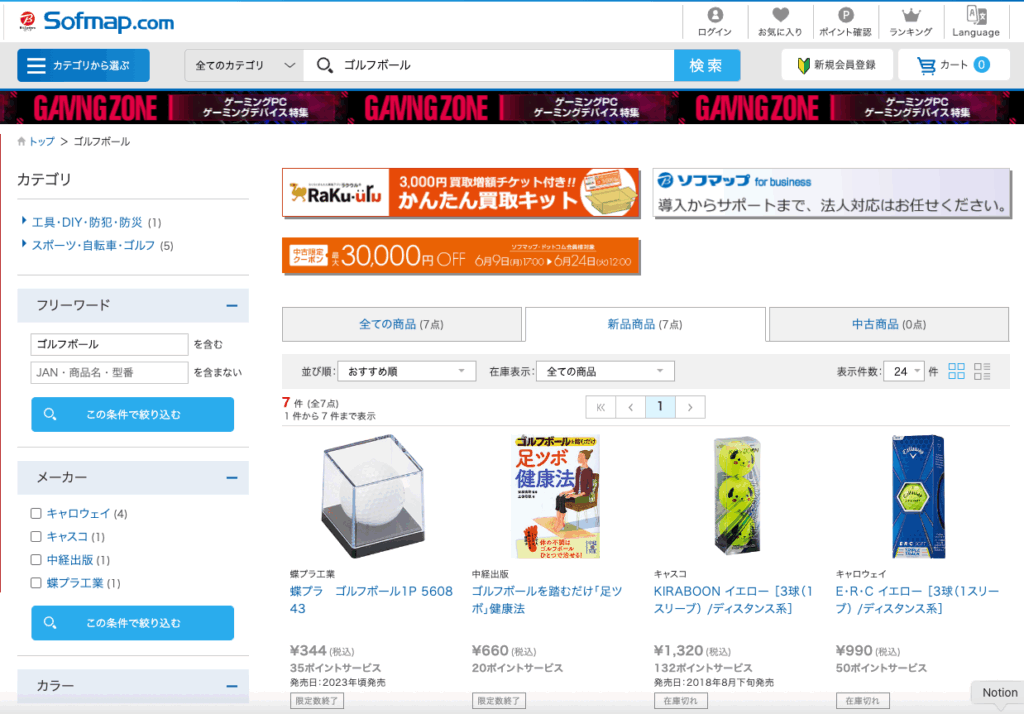This screenshot has width=1024, height=714.
Task: Expand スポーツ･自転車･ゴルフ category
Action: click(x=93, y=245)
